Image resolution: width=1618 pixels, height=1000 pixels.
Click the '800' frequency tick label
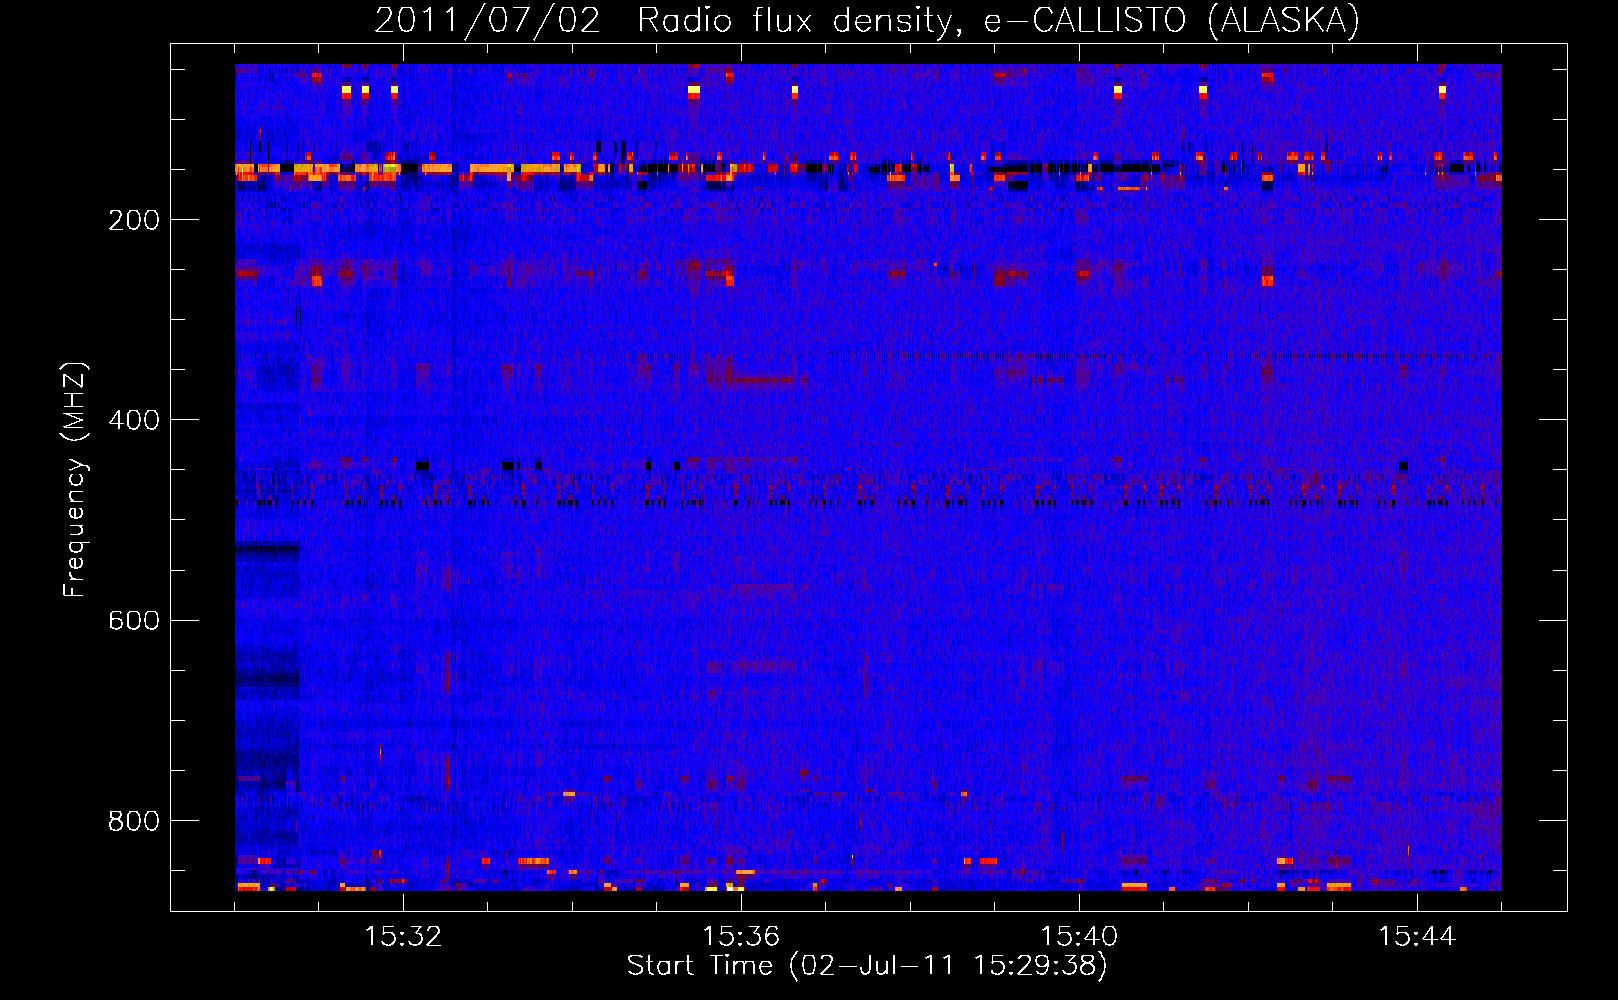pyautogui.click(x=134, y=821)
